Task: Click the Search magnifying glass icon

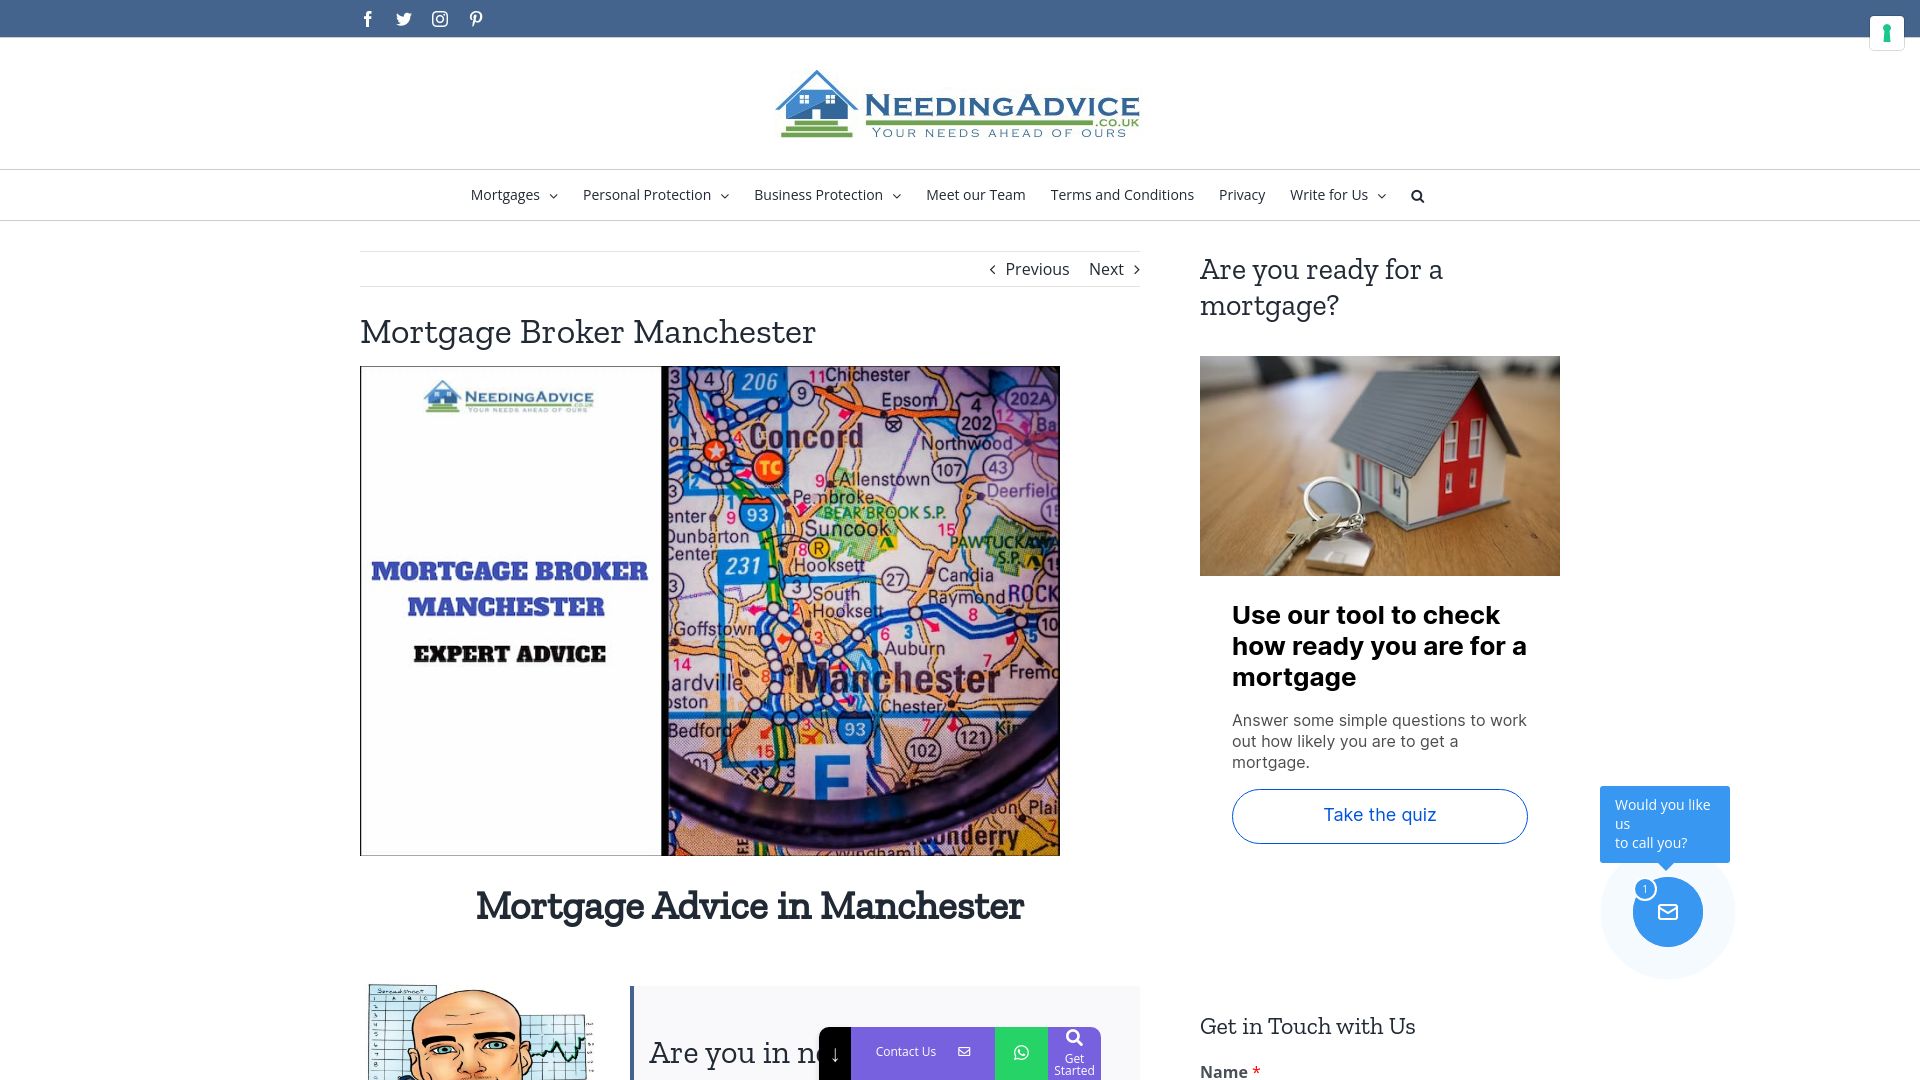Action: pos(1418,195)
